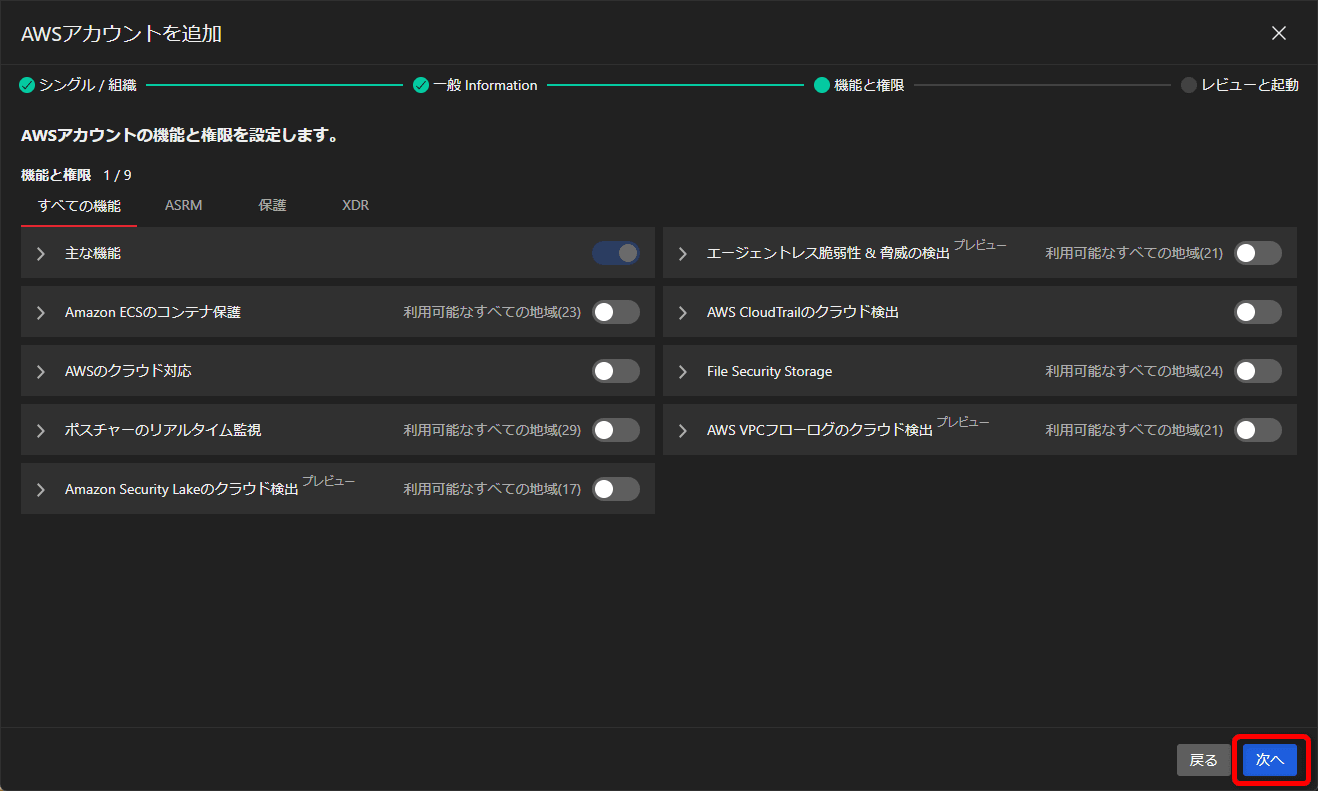Enable ポスチャーのリアルタイム監視 toggle
Image resolution: width=1318 pixels, height=791 pixels.
[616, 430]
